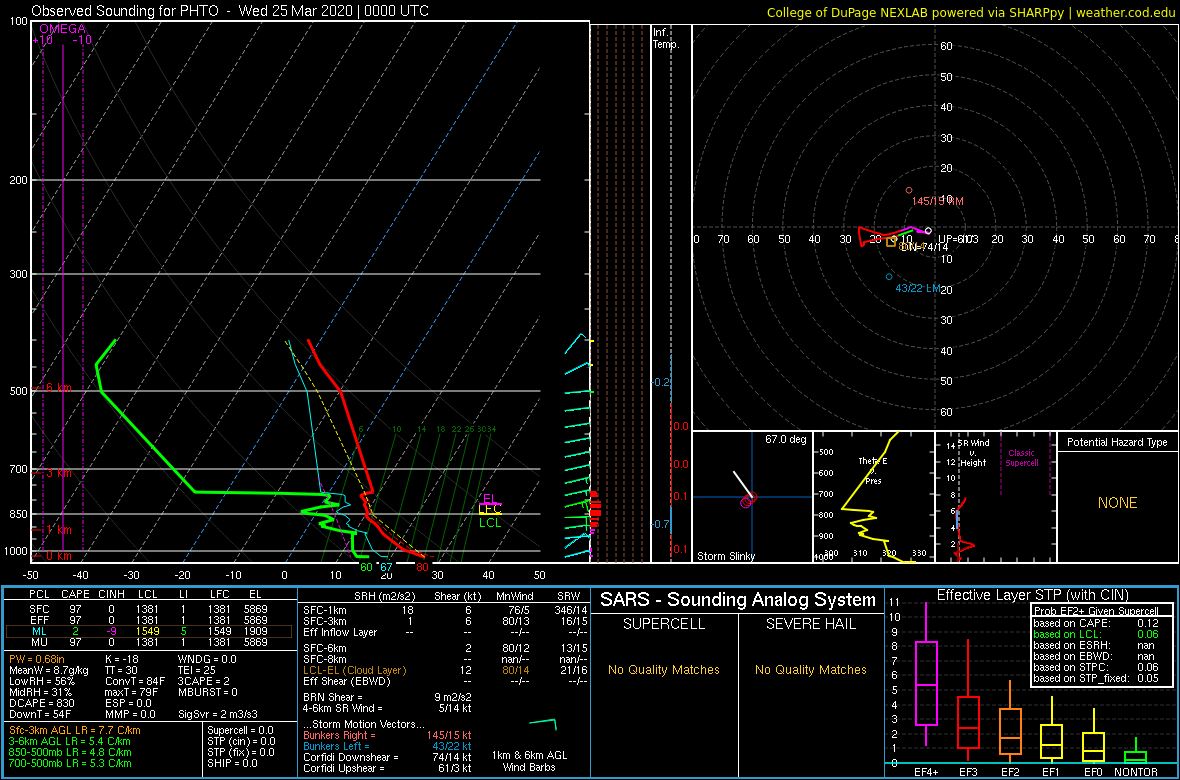Click the CINH column header
Image resolution: width=1180 pixels, height=780 pixels.
click(x=111, y=595)
